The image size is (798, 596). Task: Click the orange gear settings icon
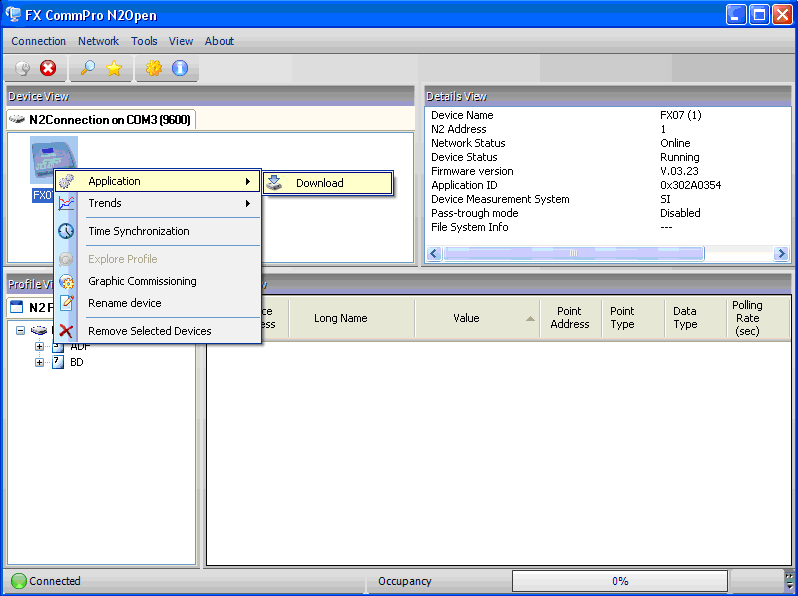point(154,68)
